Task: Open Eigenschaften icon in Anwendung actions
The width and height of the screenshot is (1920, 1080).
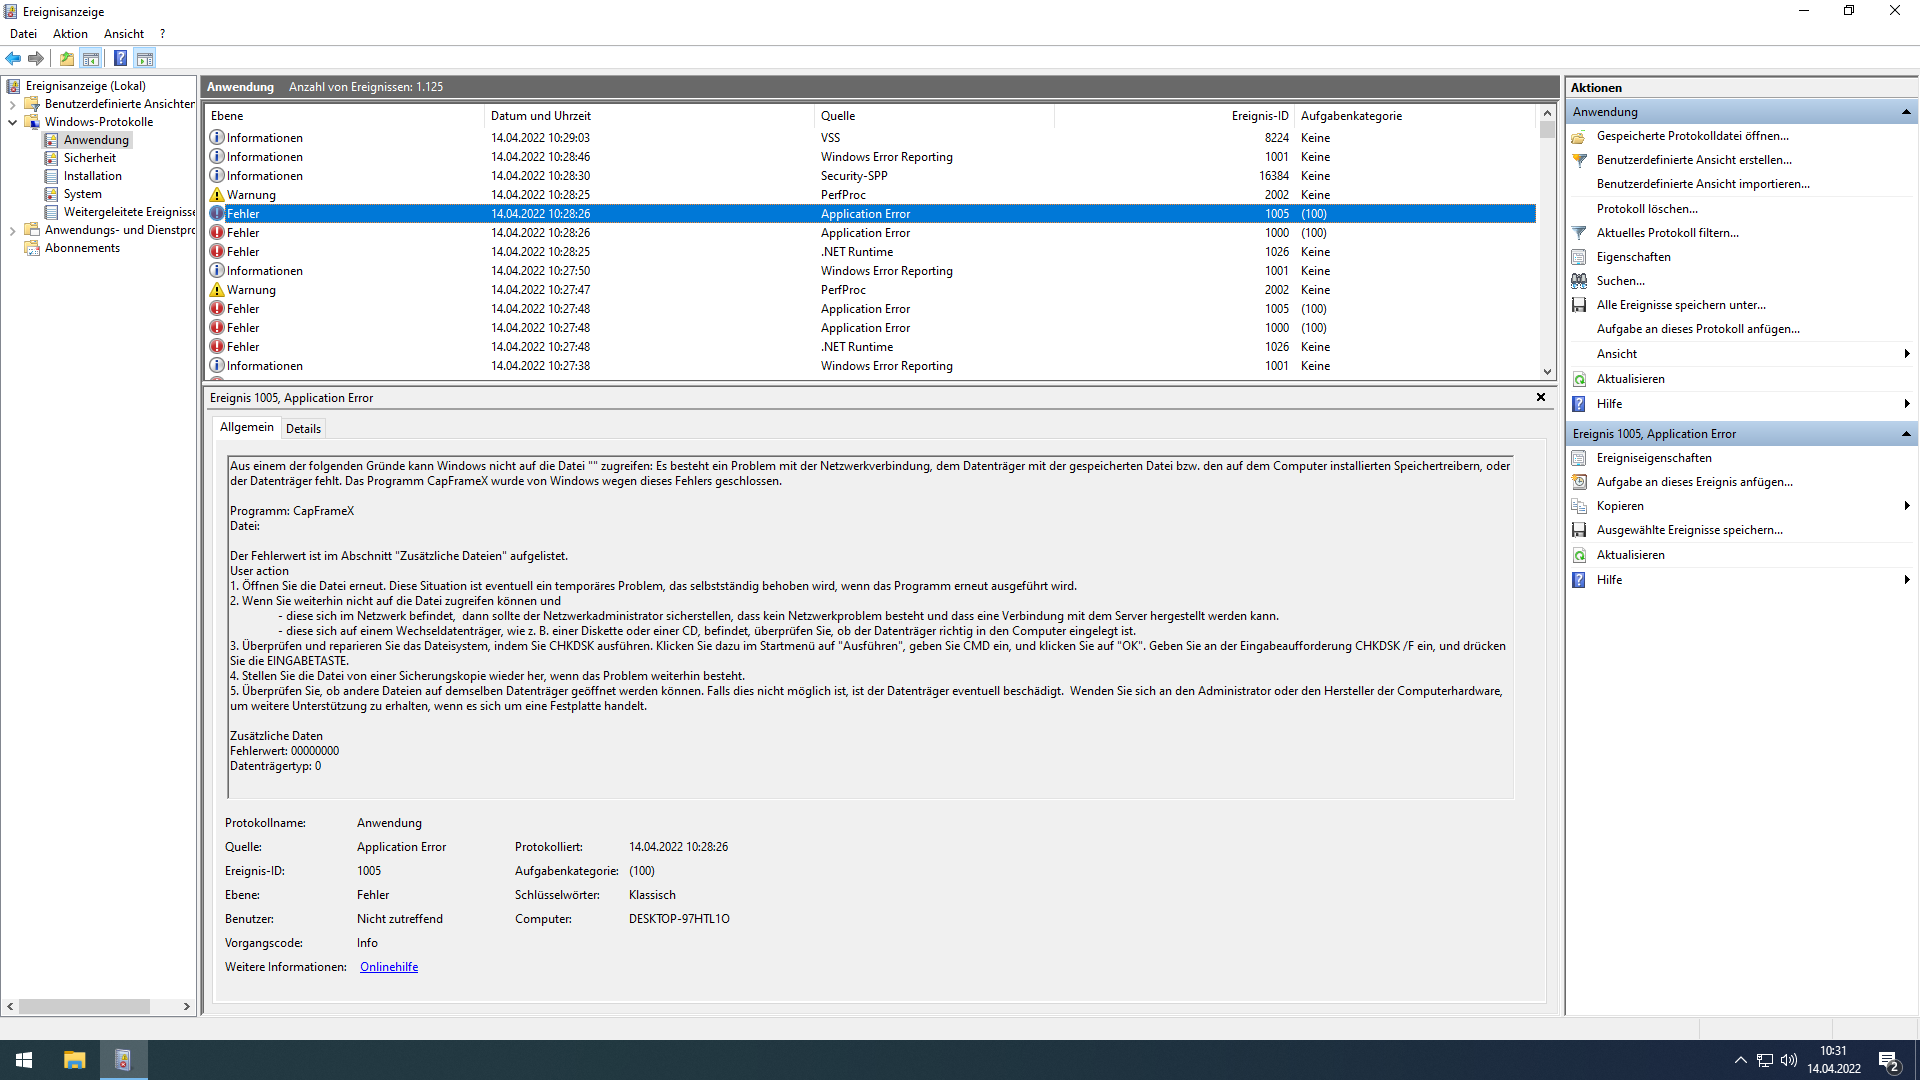Action: 1580,257
